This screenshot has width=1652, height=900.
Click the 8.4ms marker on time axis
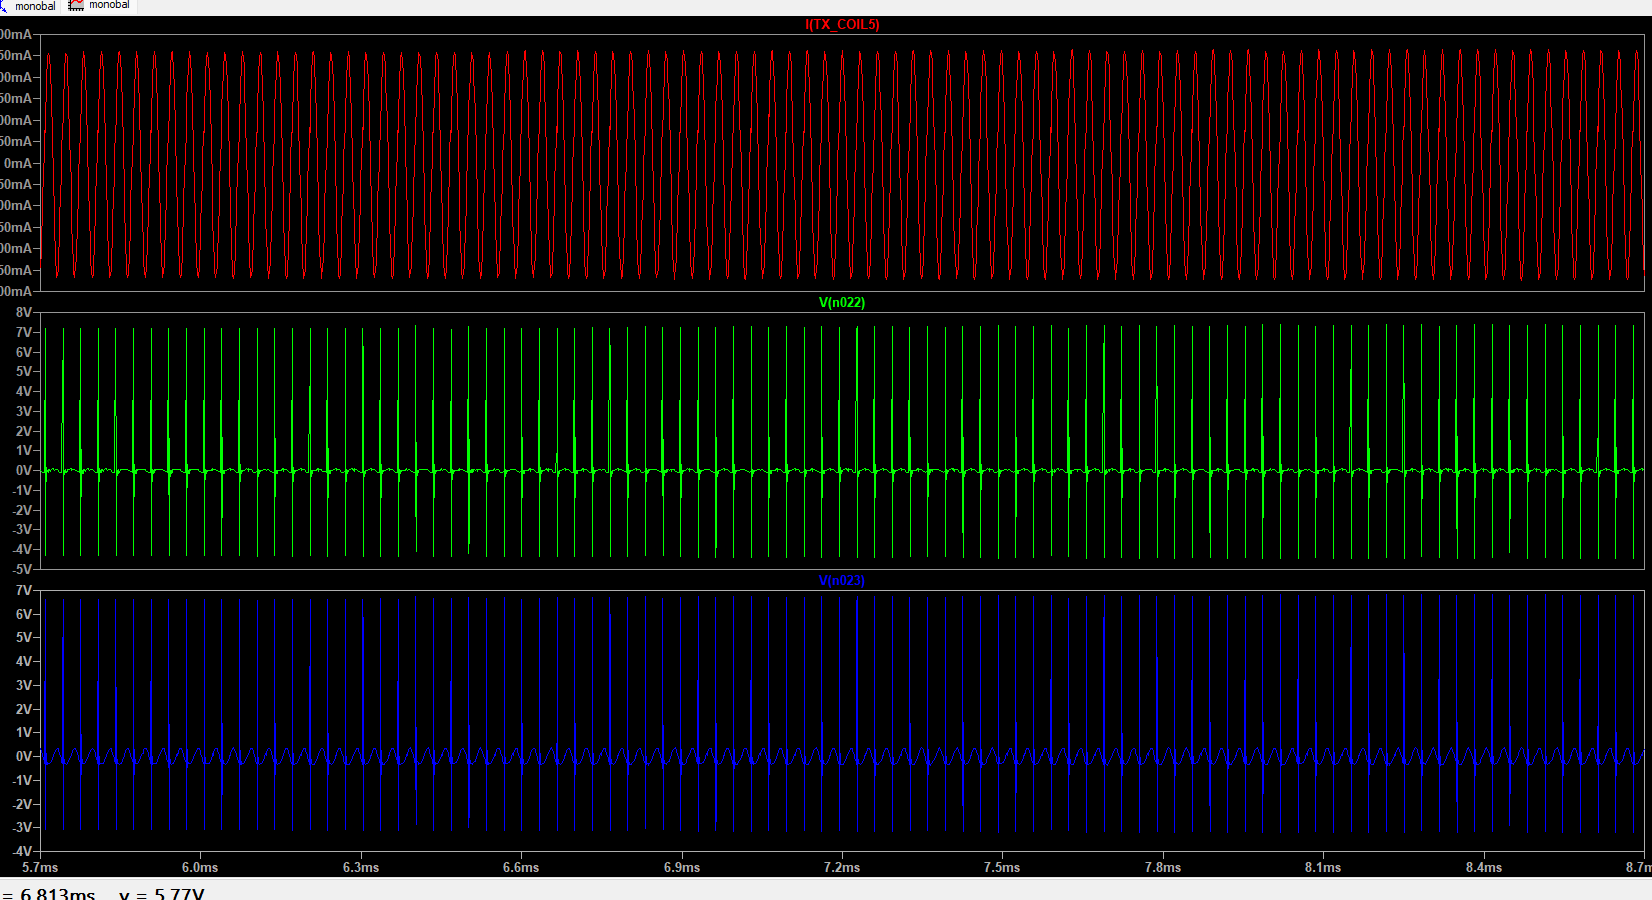pos(1484,867)
